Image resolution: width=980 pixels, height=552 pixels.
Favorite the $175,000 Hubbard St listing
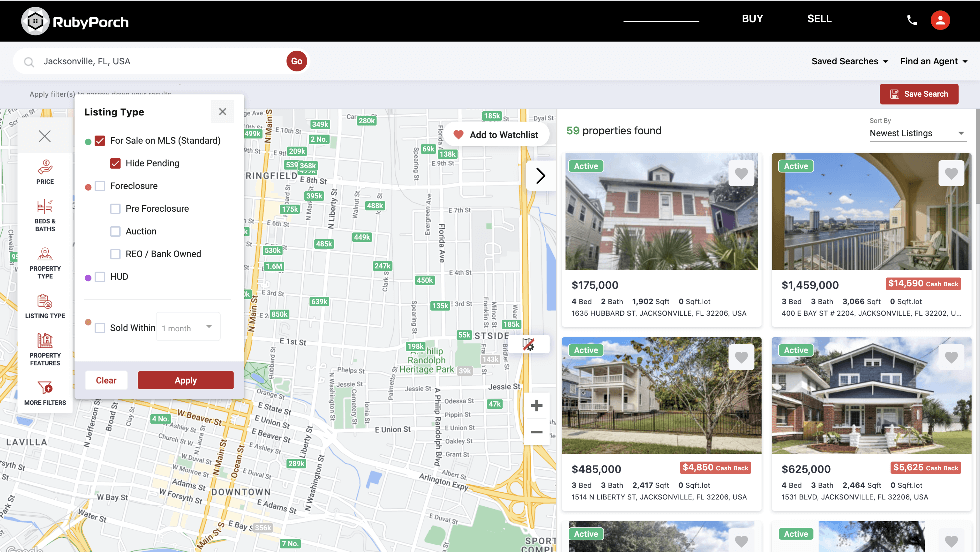click(x=741, y=173)
